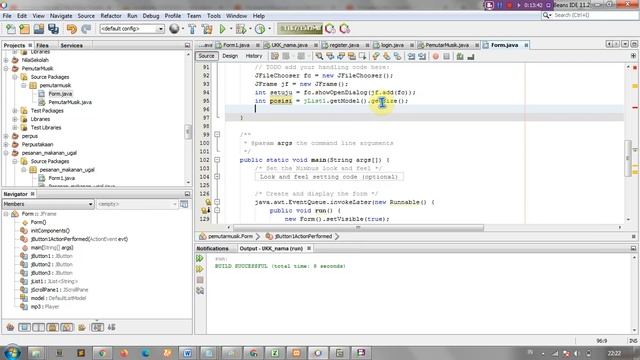The image size is (640, 360).
Task: Expand the Look and feel code fold at line 104
Action: point(217,177)
